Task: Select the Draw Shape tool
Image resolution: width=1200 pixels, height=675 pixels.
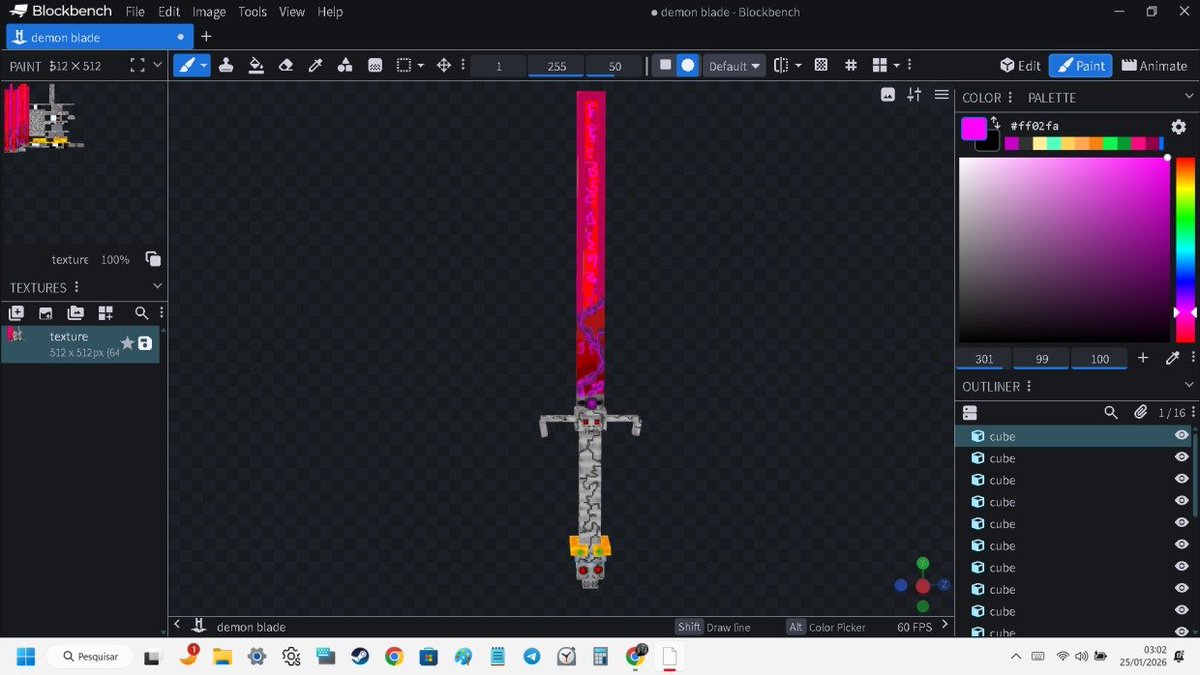Action: pos(345,65)
